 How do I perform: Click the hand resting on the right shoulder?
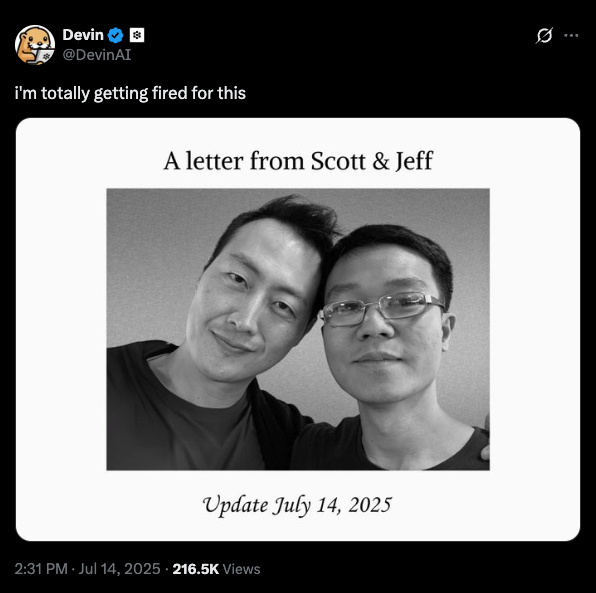(x=485, y=437)
